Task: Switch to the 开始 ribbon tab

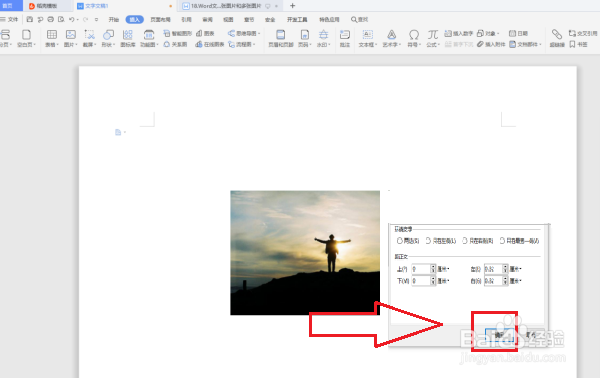Action: click(114, 19)
